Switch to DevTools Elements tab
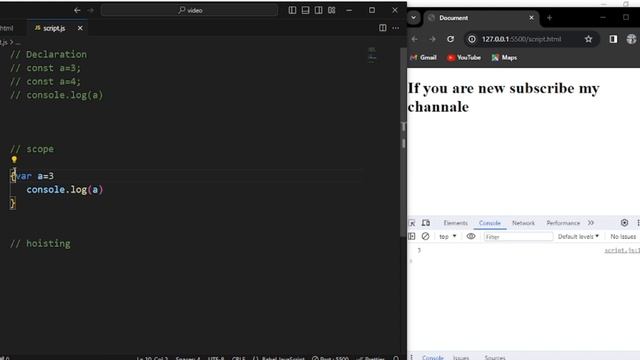 [x=456, y=223]
